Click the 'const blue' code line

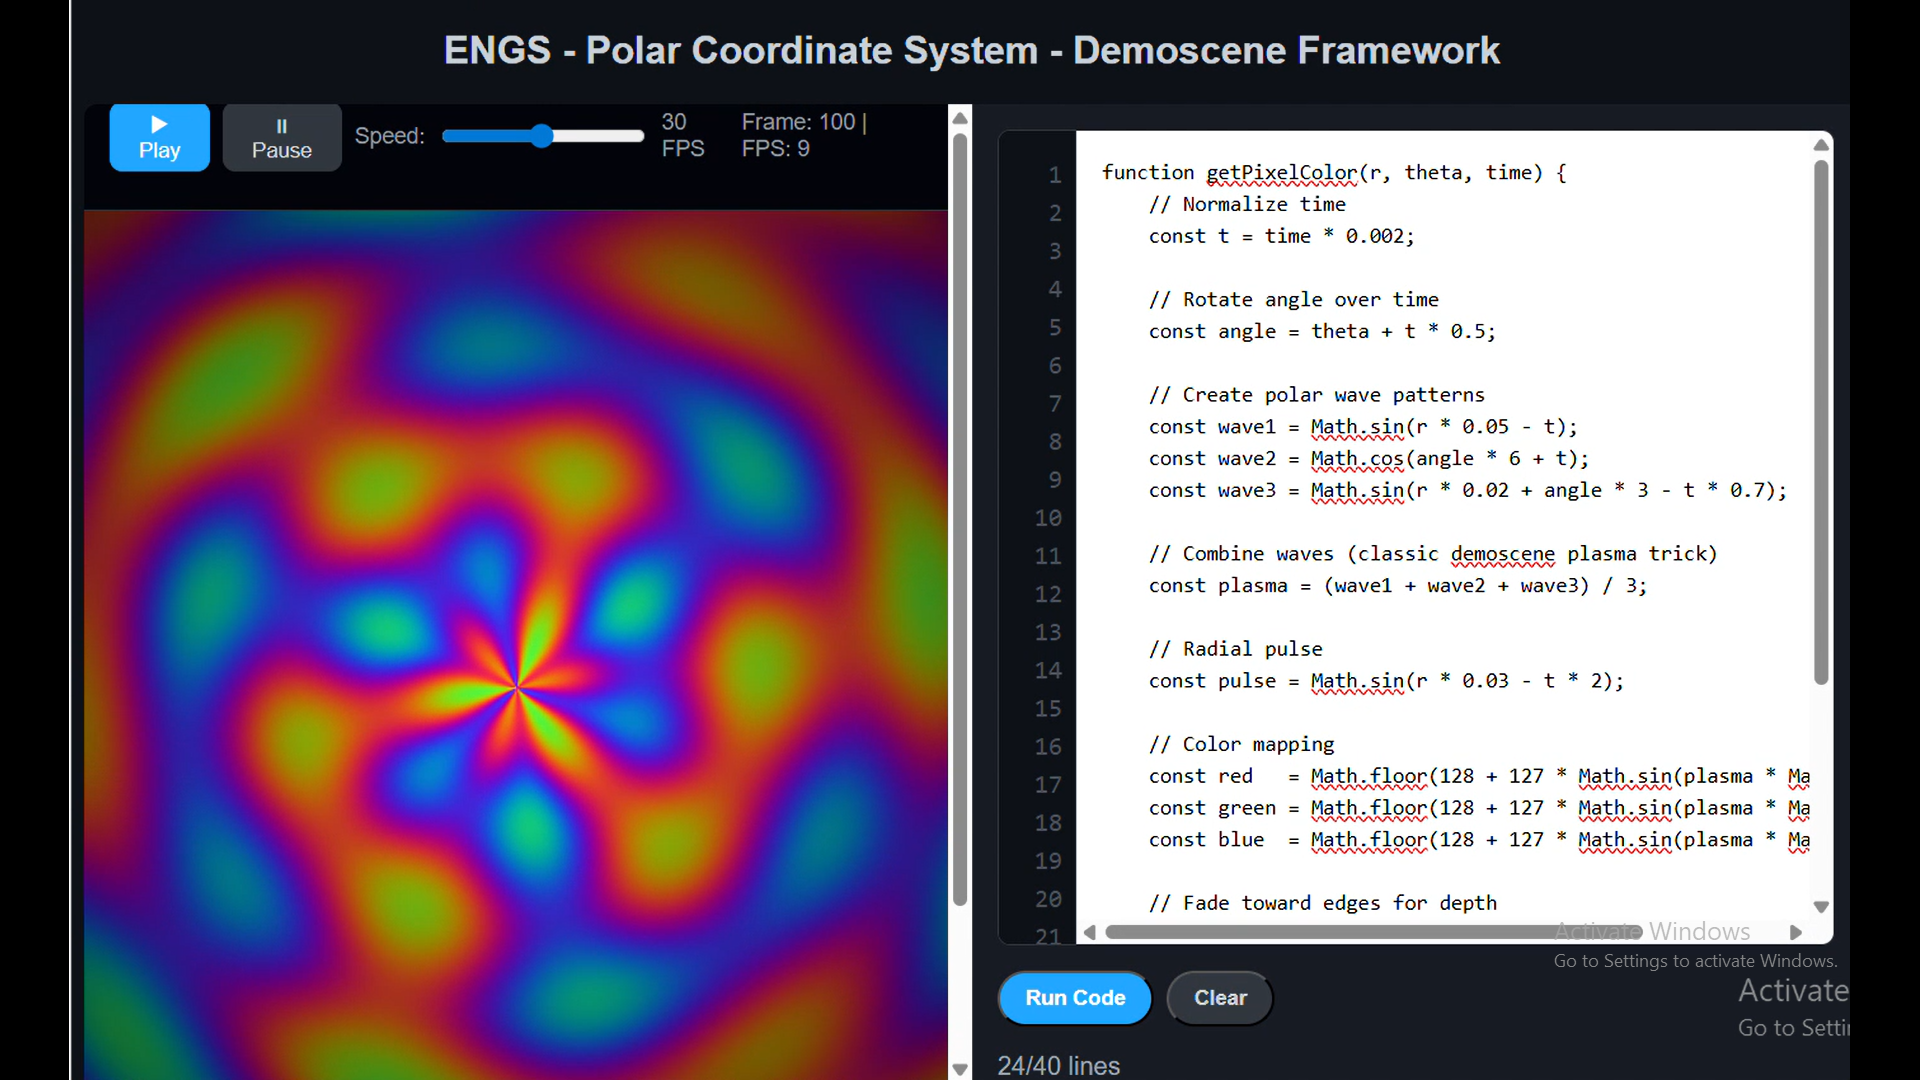(1479, 840)
